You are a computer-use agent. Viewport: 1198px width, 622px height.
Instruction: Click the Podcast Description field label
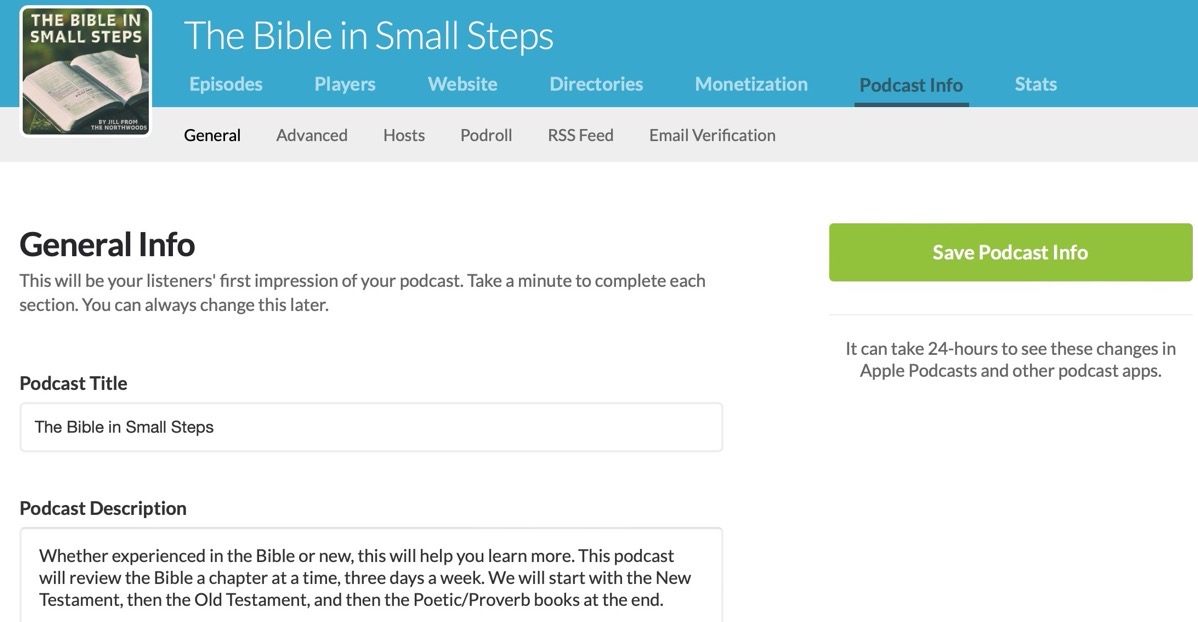(x=103, y=508)
